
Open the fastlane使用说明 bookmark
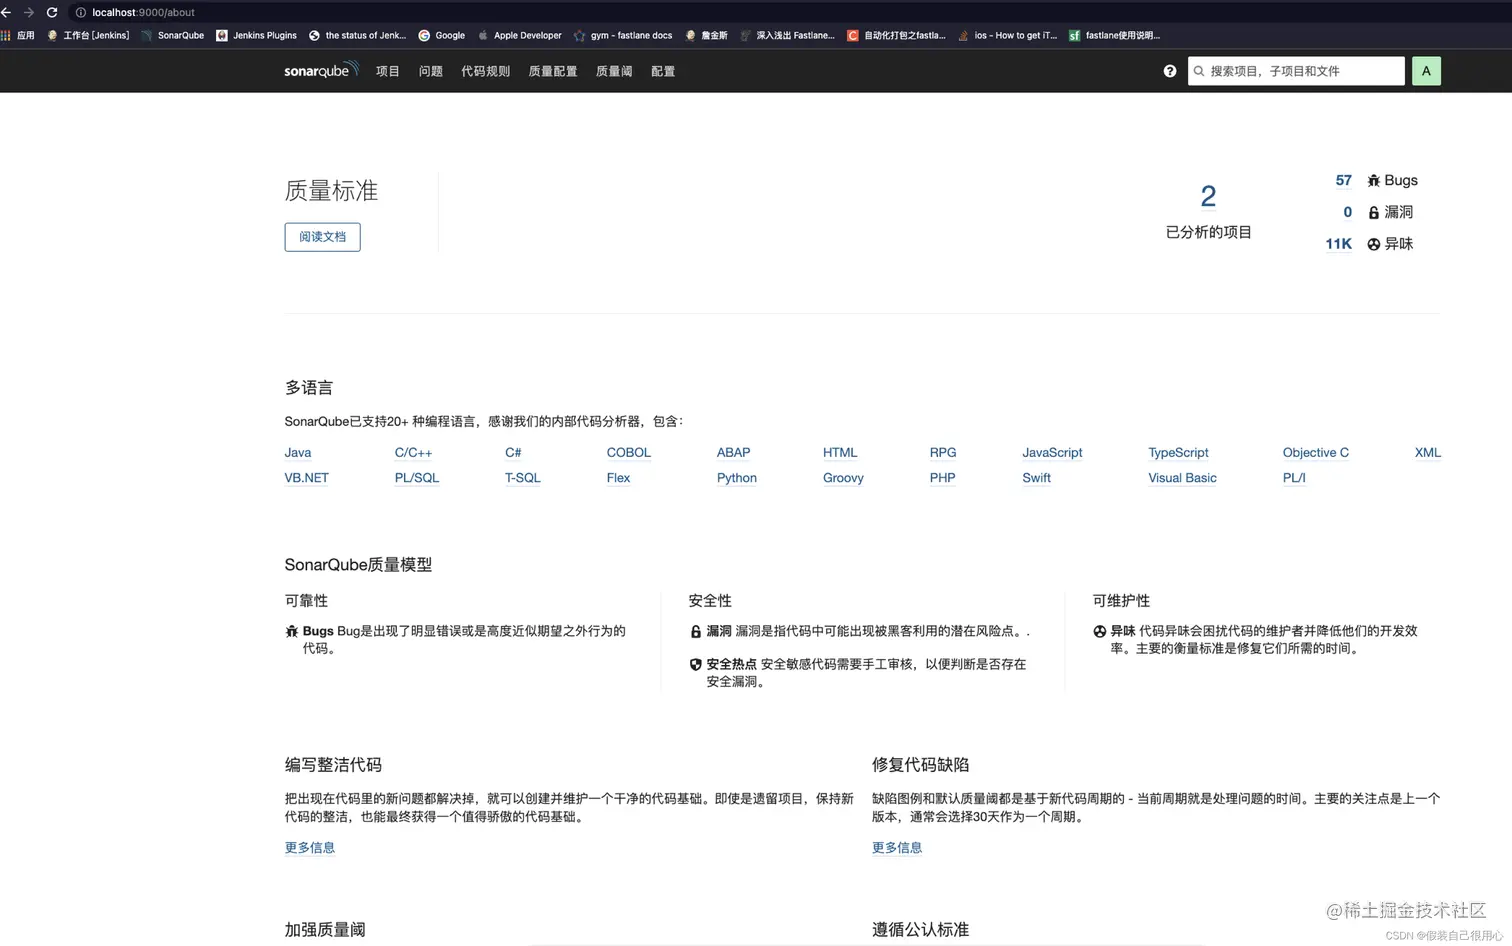(x=1114, y=35)
